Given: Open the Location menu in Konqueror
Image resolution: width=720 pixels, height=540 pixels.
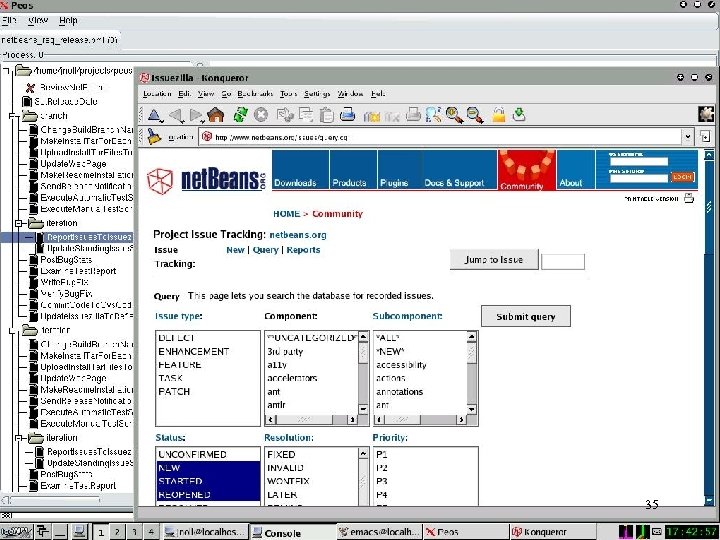Looking at the screenshot, I should coord(157,94).
